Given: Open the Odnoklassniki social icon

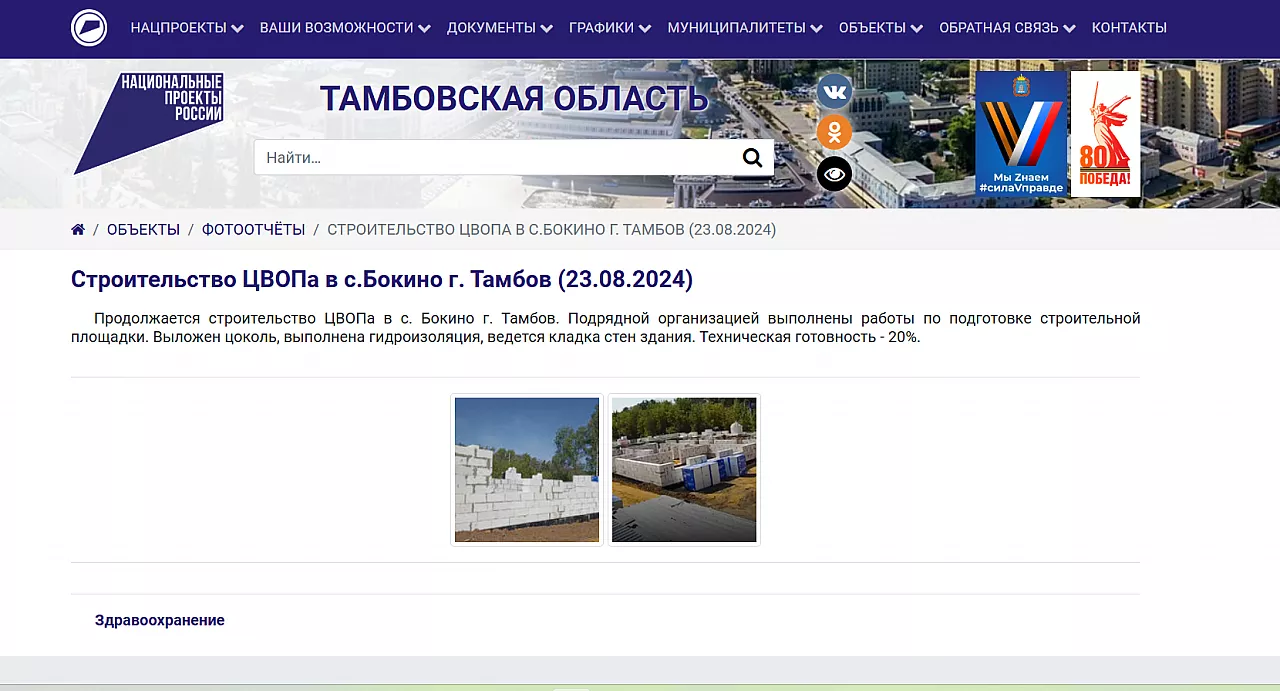Looking at the screenshot, I should coord(834,133).
